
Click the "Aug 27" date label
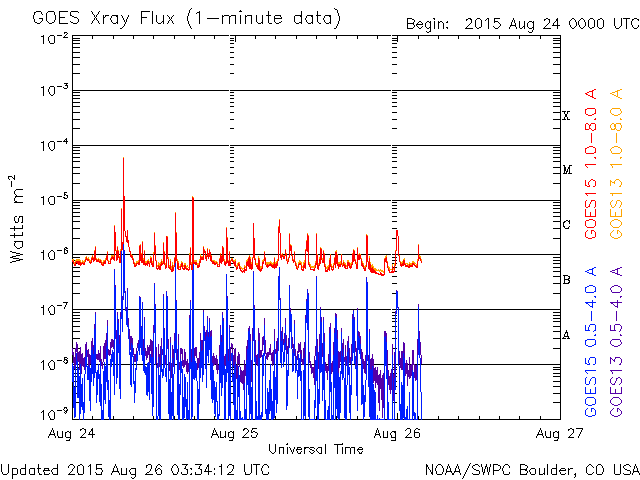point(559,433)
